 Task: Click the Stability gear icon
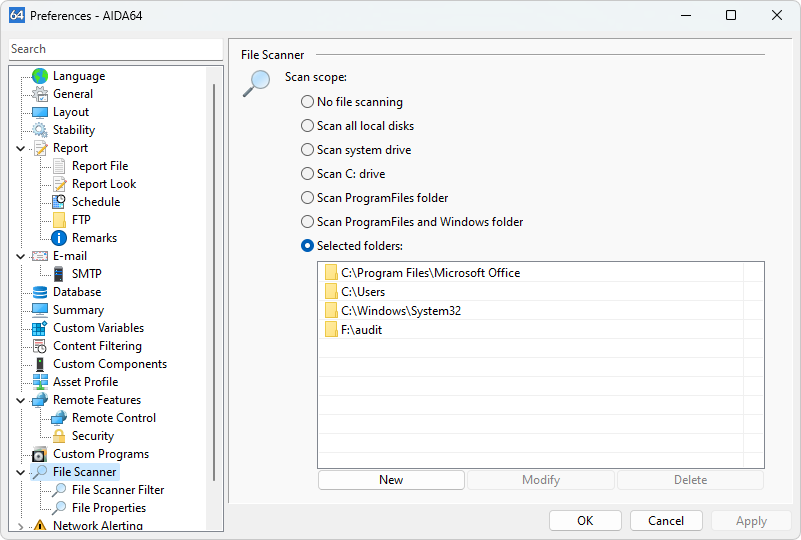pyautogui.click(x=40, y=130)
